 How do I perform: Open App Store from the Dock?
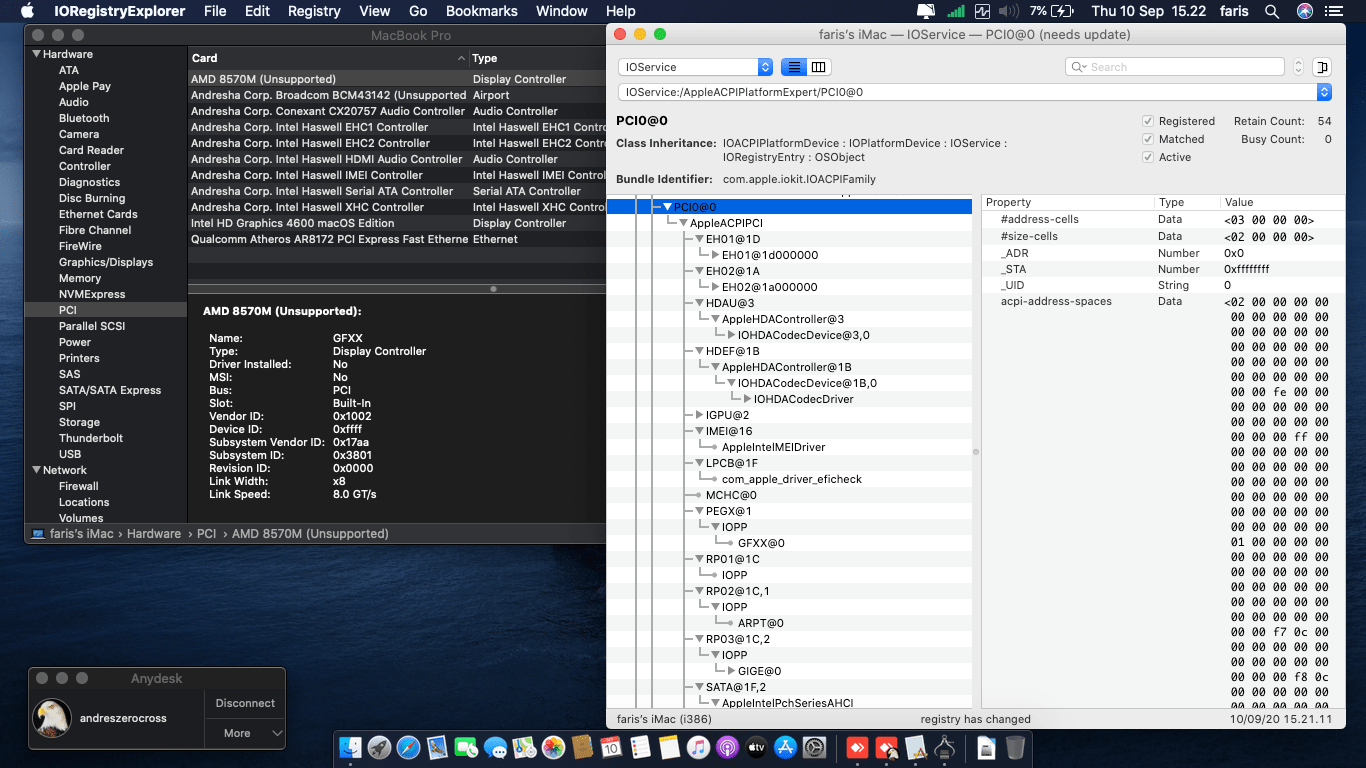785,747
